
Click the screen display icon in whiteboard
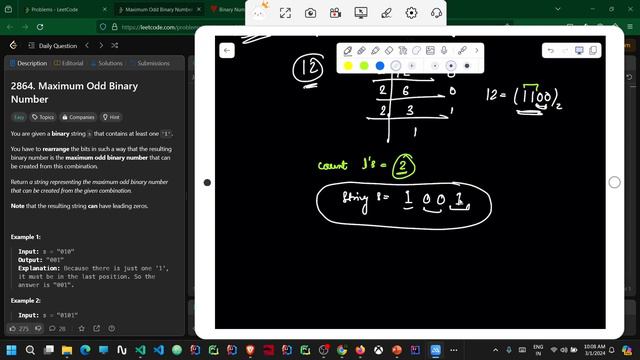(x=579, y=51)
